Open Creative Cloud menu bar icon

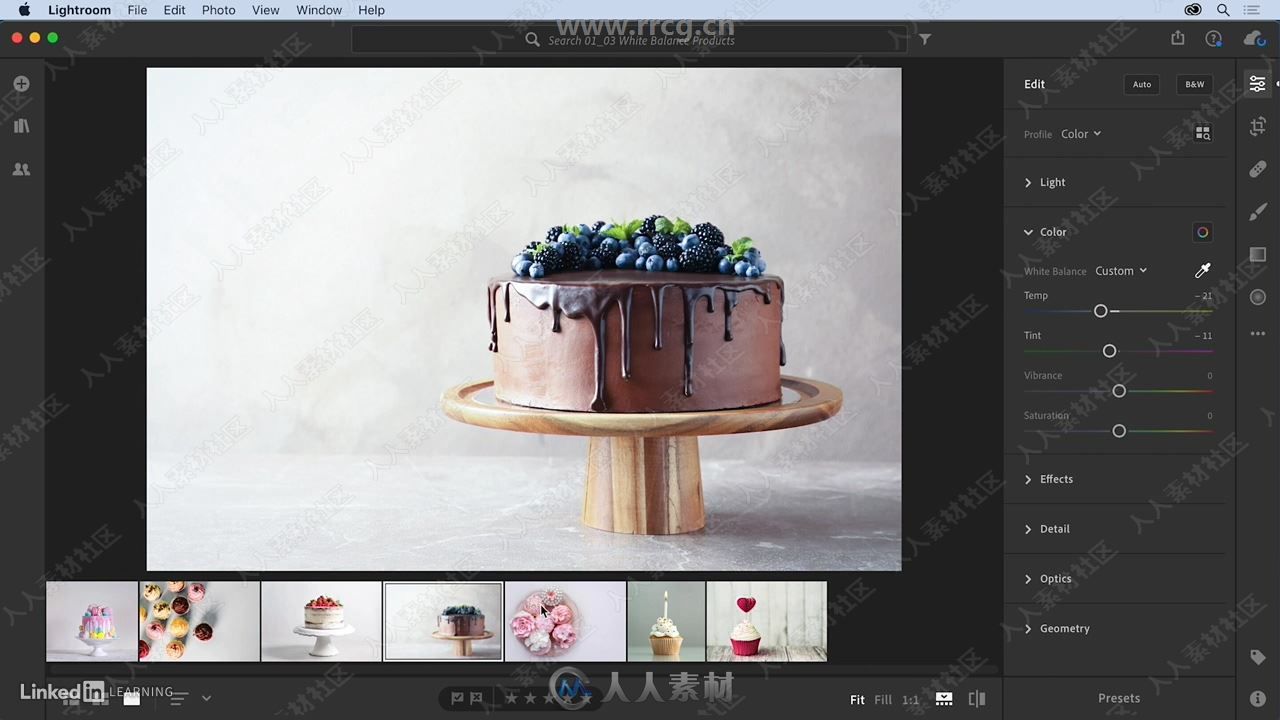1193,10
